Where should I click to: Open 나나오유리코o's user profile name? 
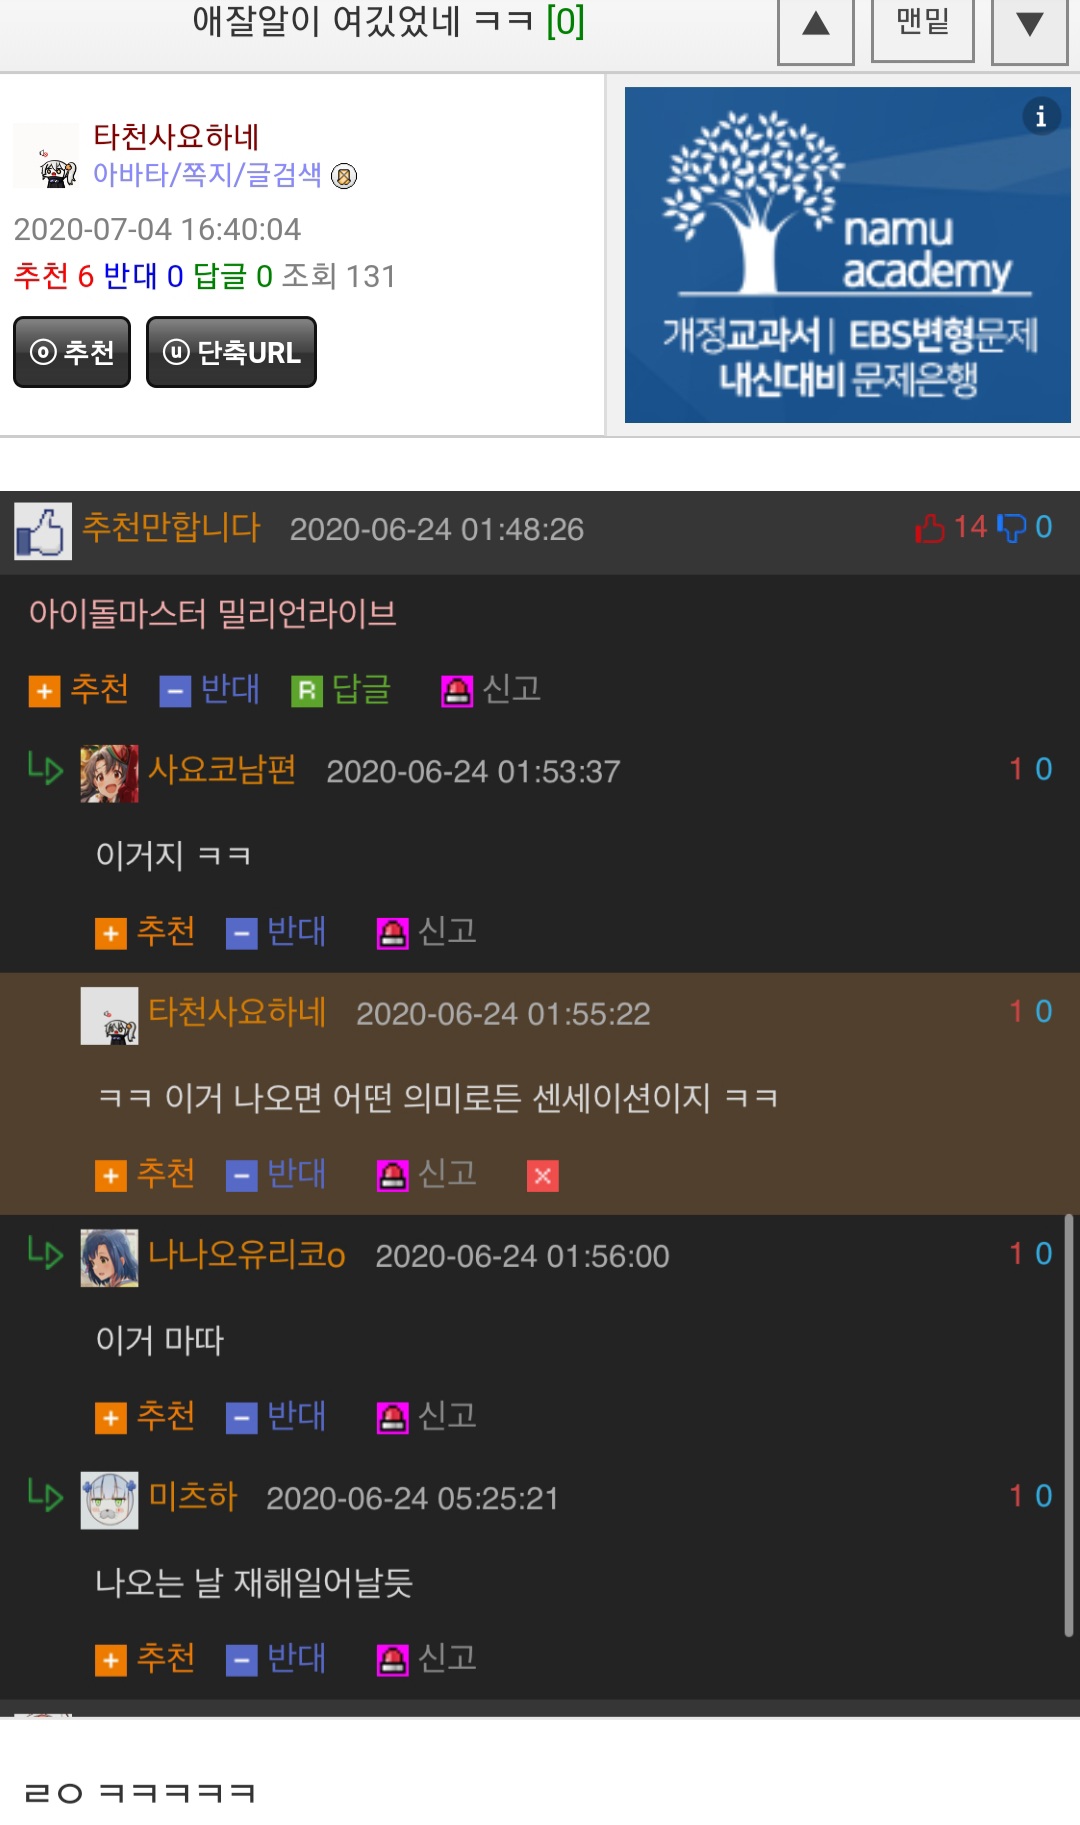click(x=247, y=1254)
